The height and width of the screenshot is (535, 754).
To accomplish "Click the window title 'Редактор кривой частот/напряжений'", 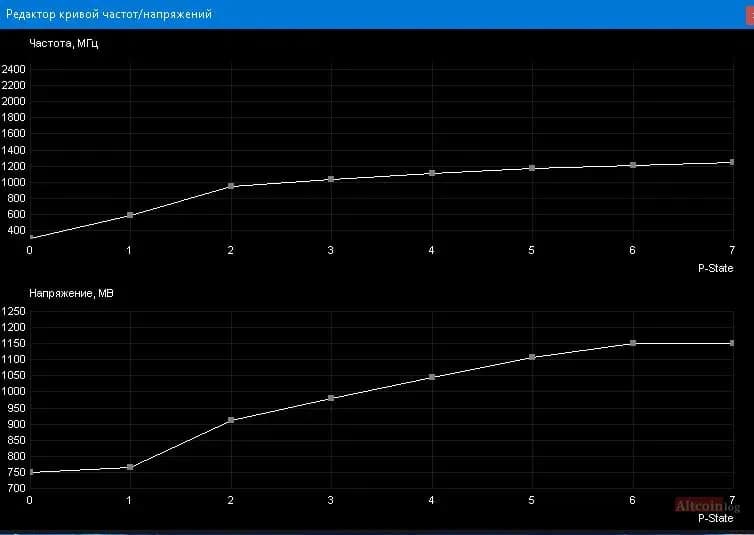I will coord(109,14).
